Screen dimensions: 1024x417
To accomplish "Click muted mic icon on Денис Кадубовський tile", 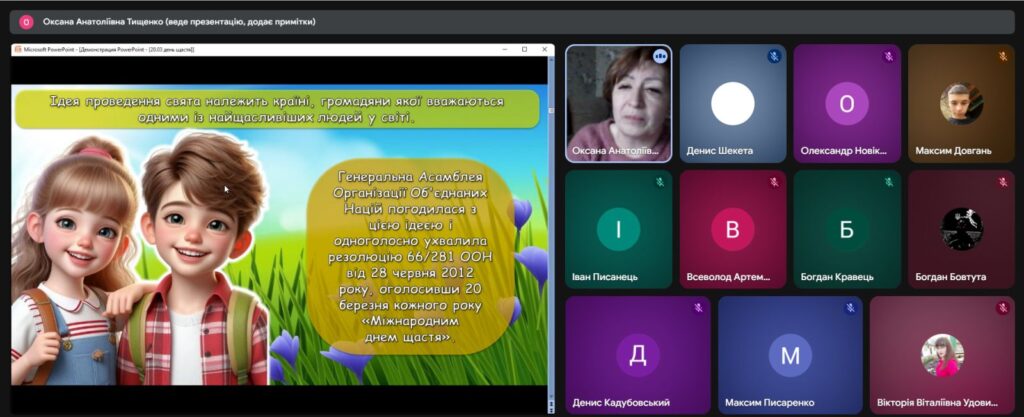I will click(697, 309).
